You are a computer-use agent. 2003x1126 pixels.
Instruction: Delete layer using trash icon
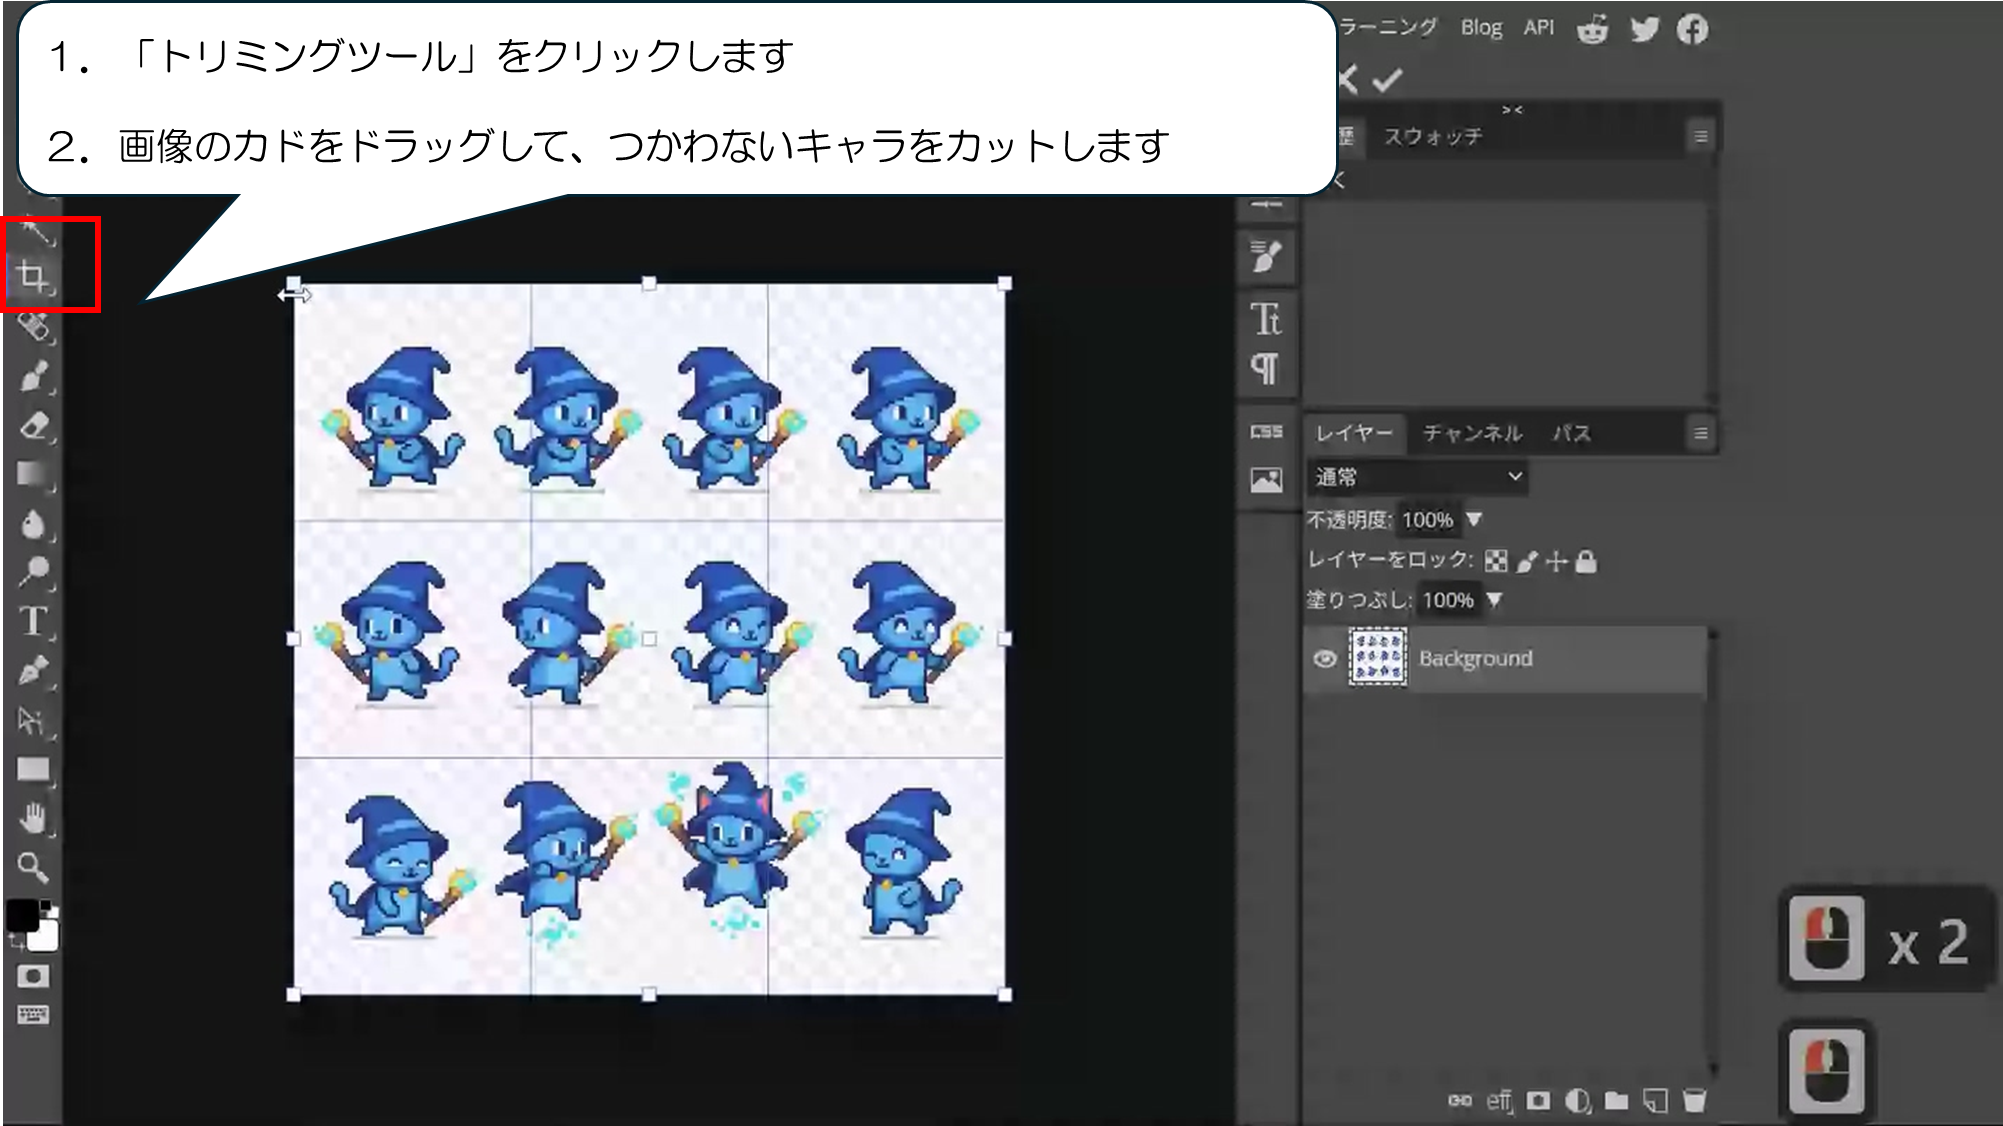pos(1694,1101)
